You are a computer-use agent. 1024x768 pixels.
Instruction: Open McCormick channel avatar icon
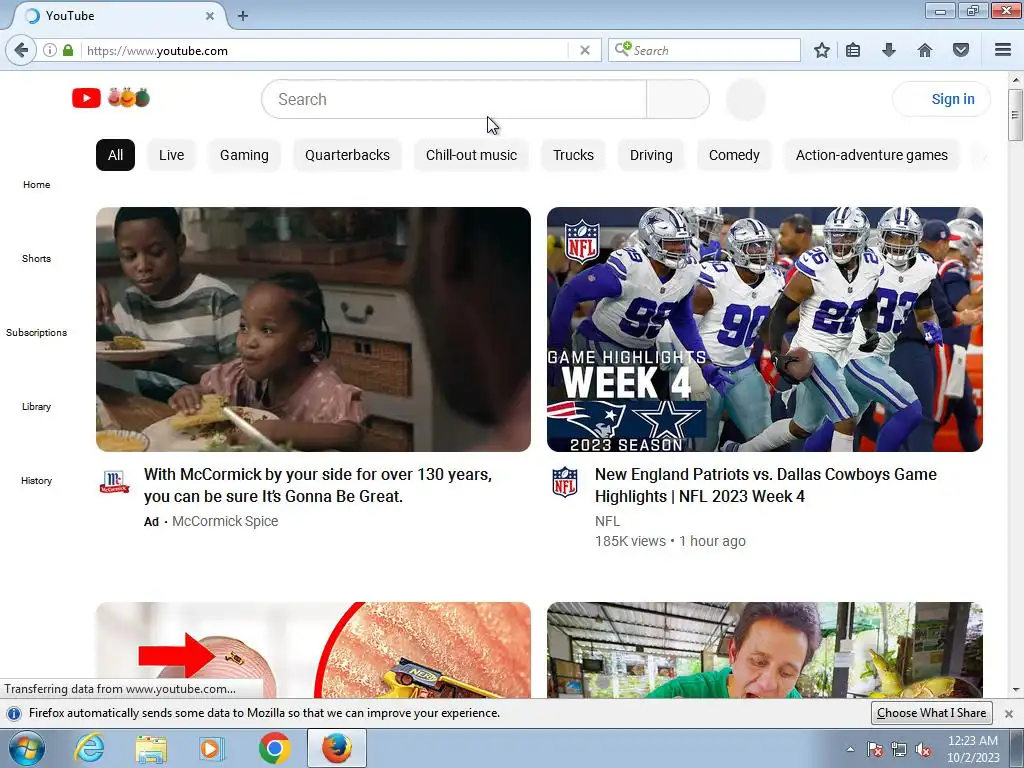click(114, 482)
